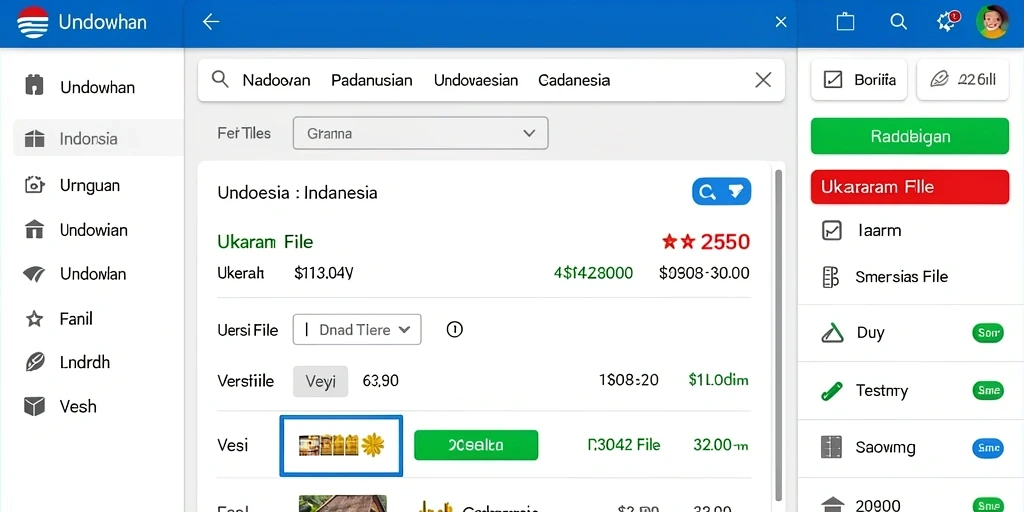Click the building icon beside Undowhan
Image resolution: width=1024 pixels, height=512 pixels.
coord(34,86)
